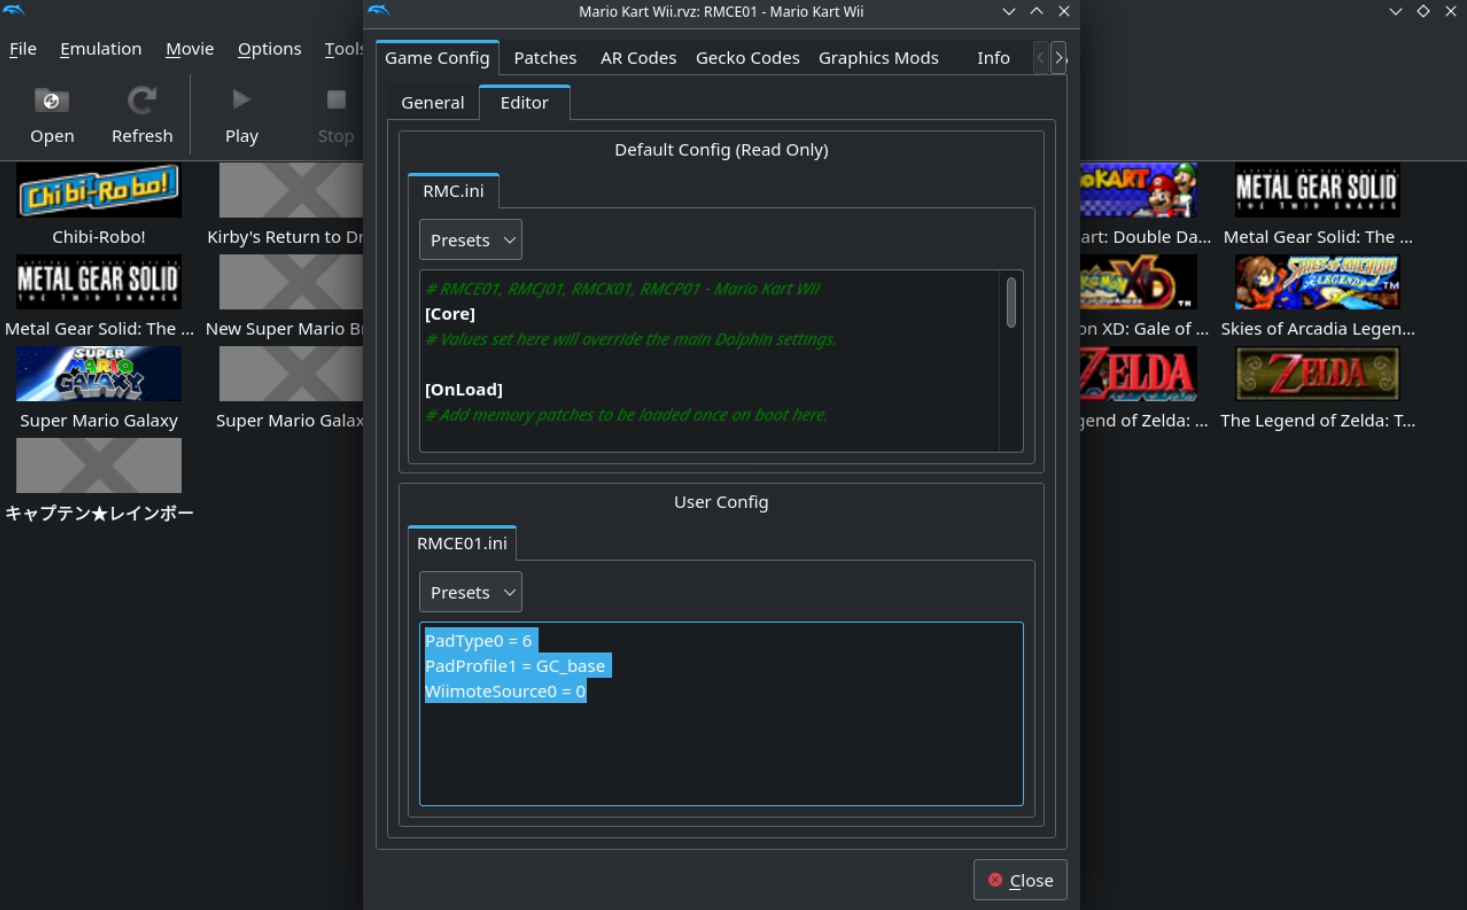Open Presets dropdown in Default Config
Viewport: 1467px width, 910px height.
tap(470, 240)
